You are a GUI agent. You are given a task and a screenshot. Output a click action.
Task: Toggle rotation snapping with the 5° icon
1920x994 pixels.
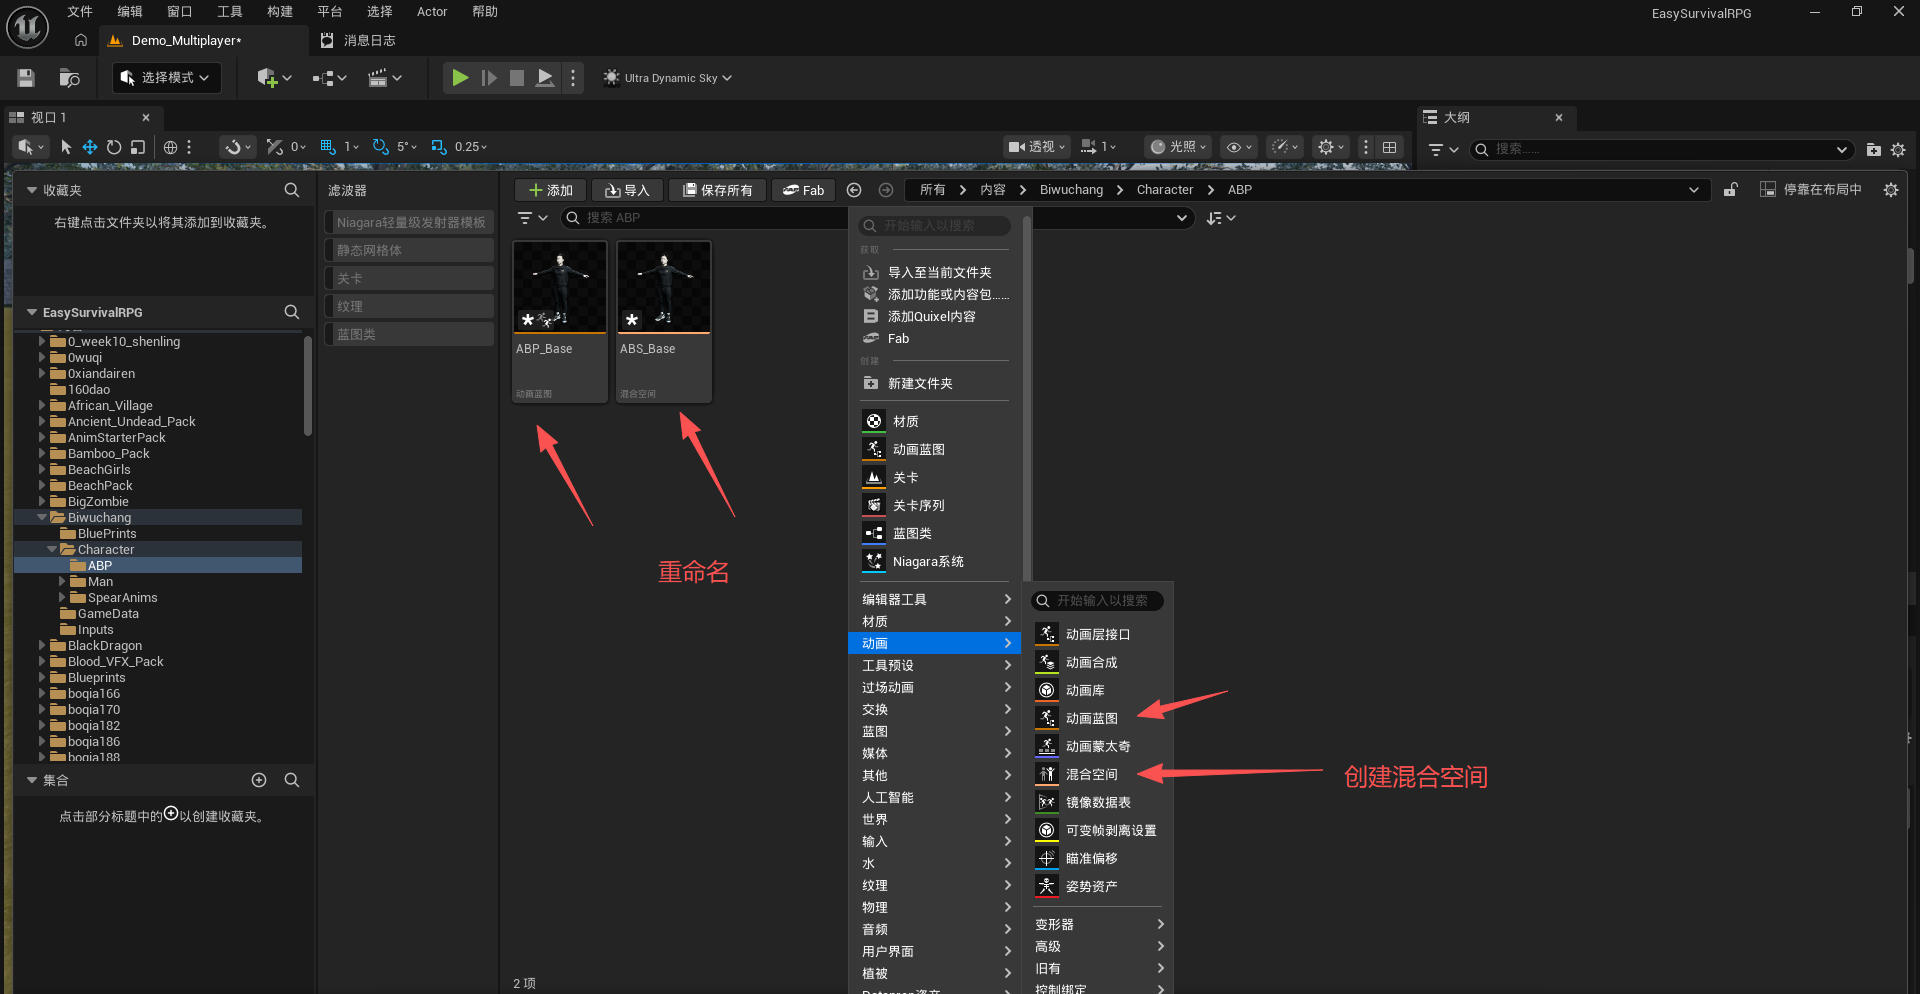[381, 147]
